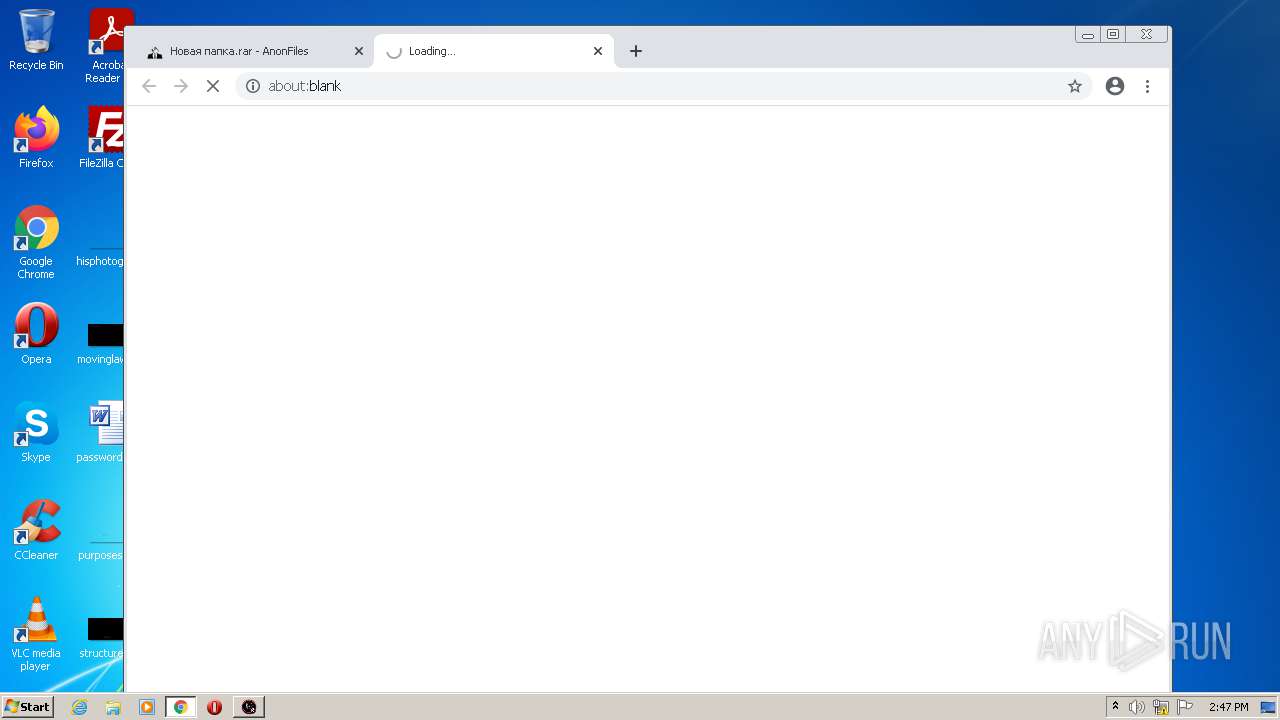Show desktop button at taskbar end
The width and height of the screenshot is (1280, 720).
click(1270, 707)
